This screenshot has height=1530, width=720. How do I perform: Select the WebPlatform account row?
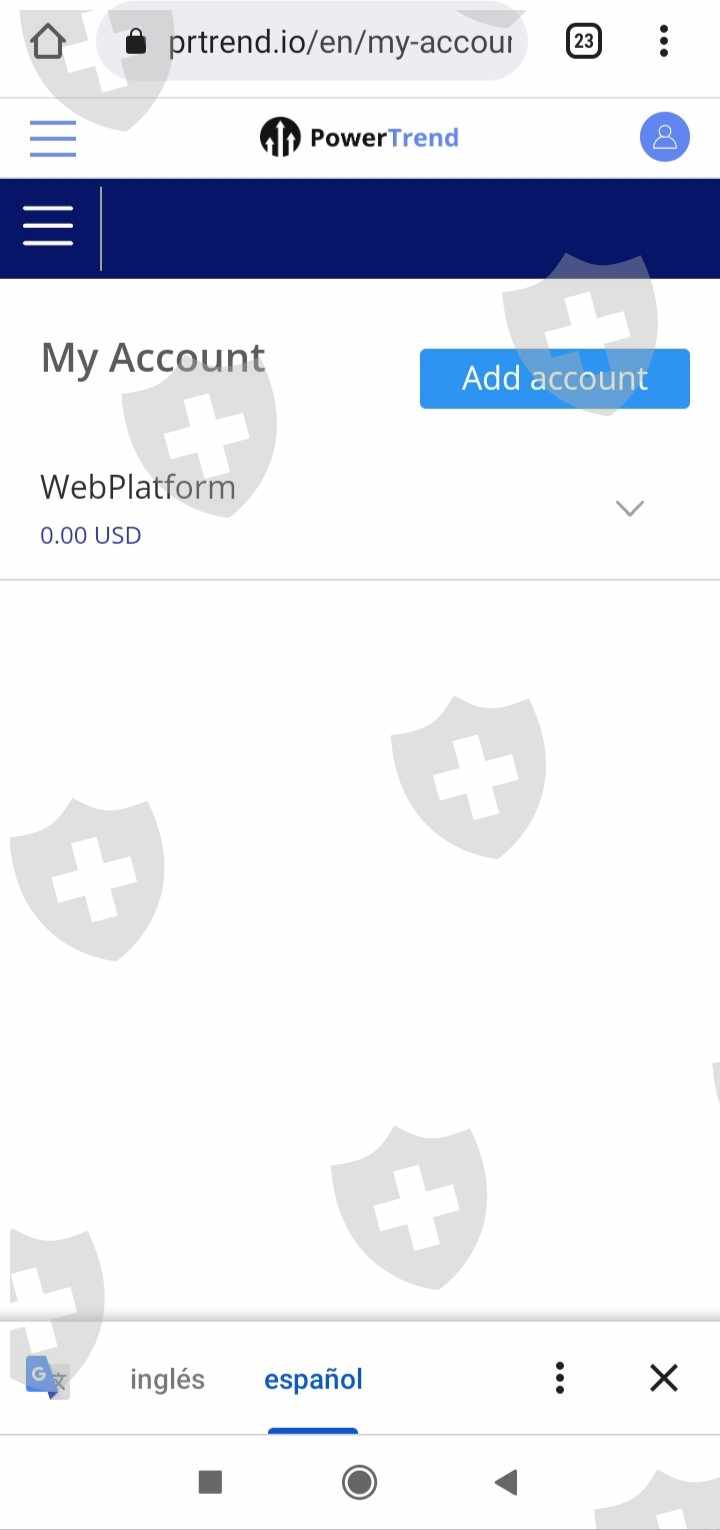[360, 509]
